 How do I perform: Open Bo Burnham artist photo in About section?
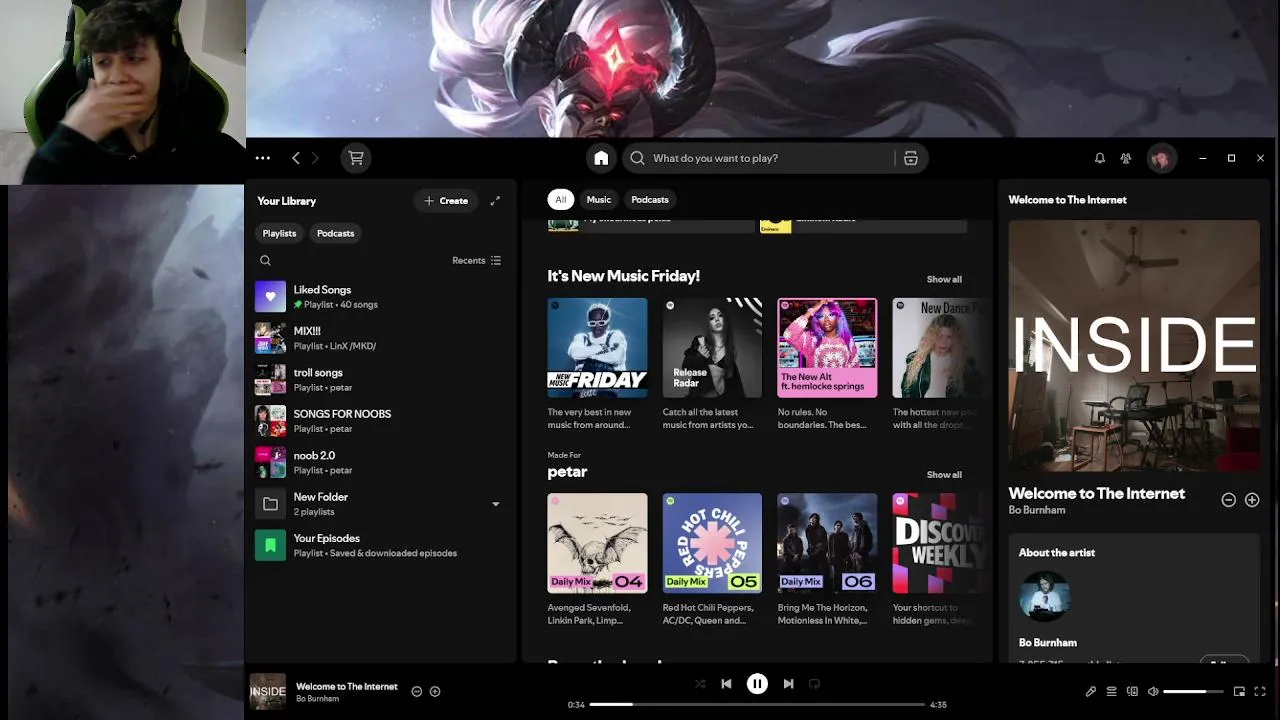coord(1045,597)
